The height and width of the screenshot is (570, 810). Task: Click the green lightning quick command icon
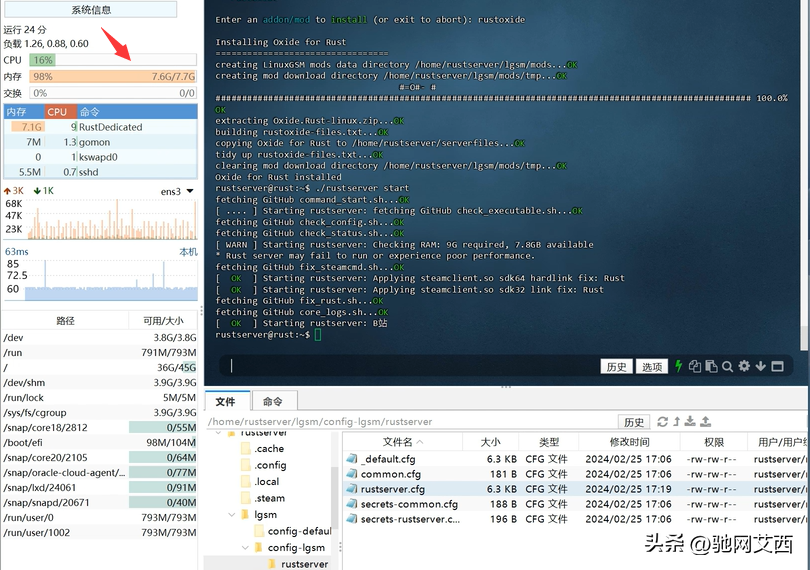point(679,366)
